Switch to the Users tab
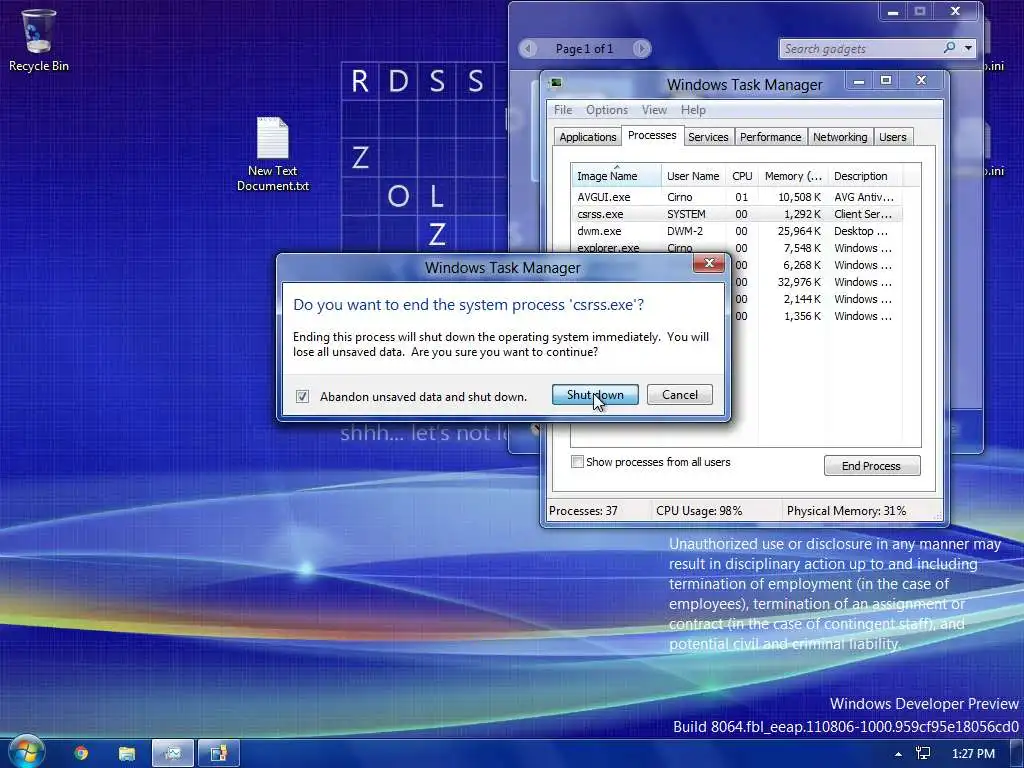The height and width of the screenshot is (768, 1024). (x=893, y=136)
